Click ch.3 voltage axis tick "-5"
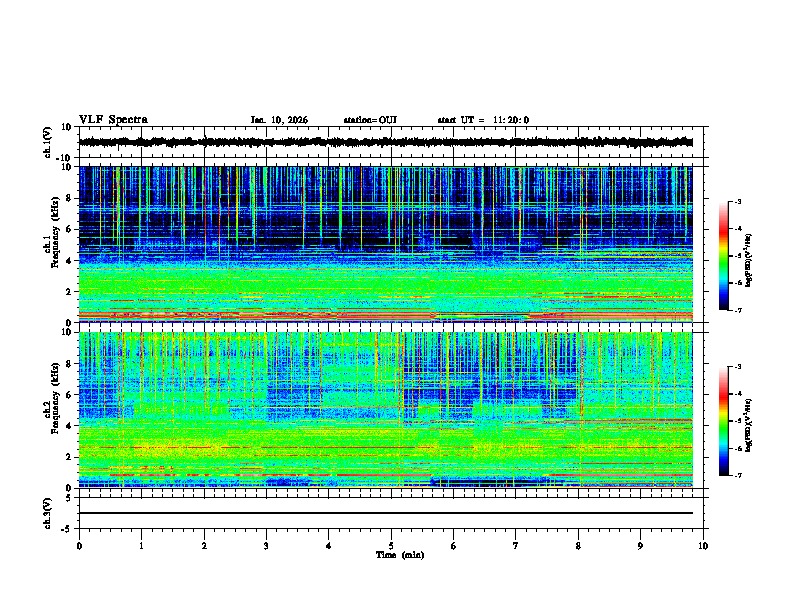792x612 pixels. click(x=67, y=529)
